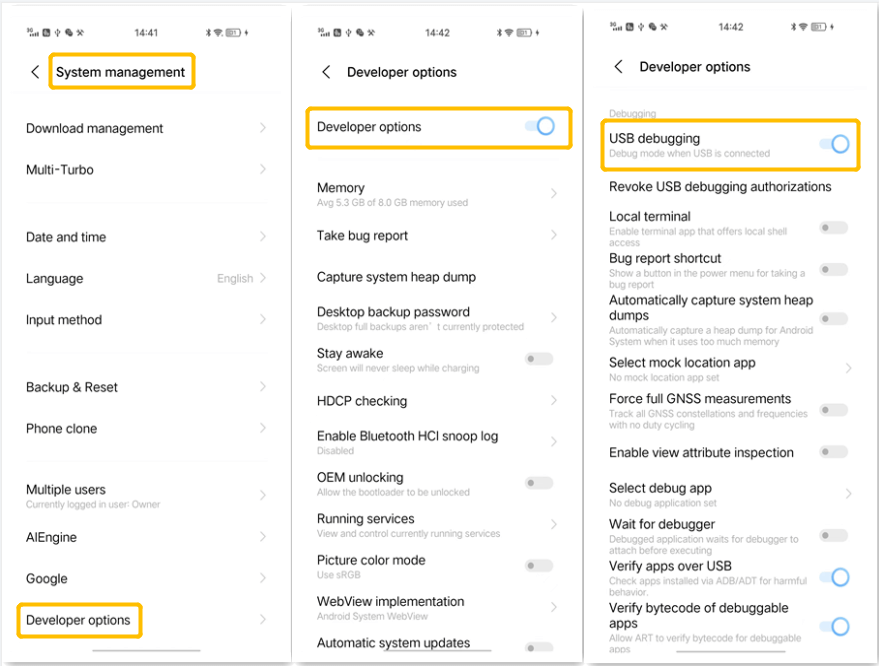The image size is (879, 666).
Task: Enable the Stay awake toggle
Action: click(x=539, y=359)
